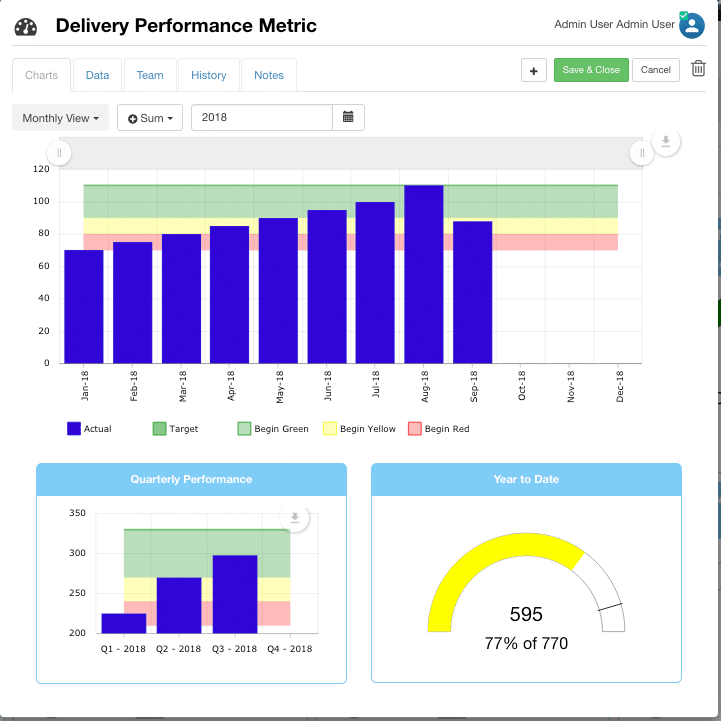Click the 2018 year input field
Viewport: 721px width, 721px height.
point(262,118)
